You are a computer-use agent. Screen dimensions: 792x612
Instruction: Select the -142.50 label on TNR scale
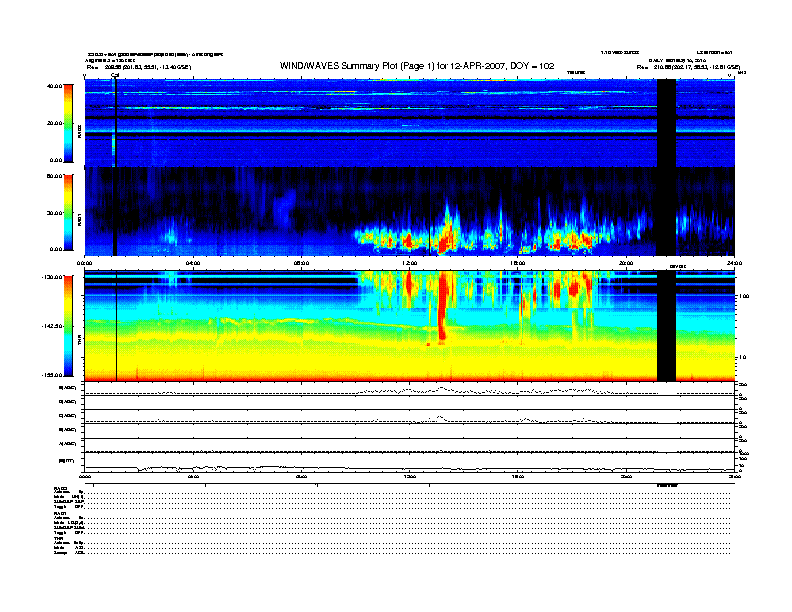point(52,326)
